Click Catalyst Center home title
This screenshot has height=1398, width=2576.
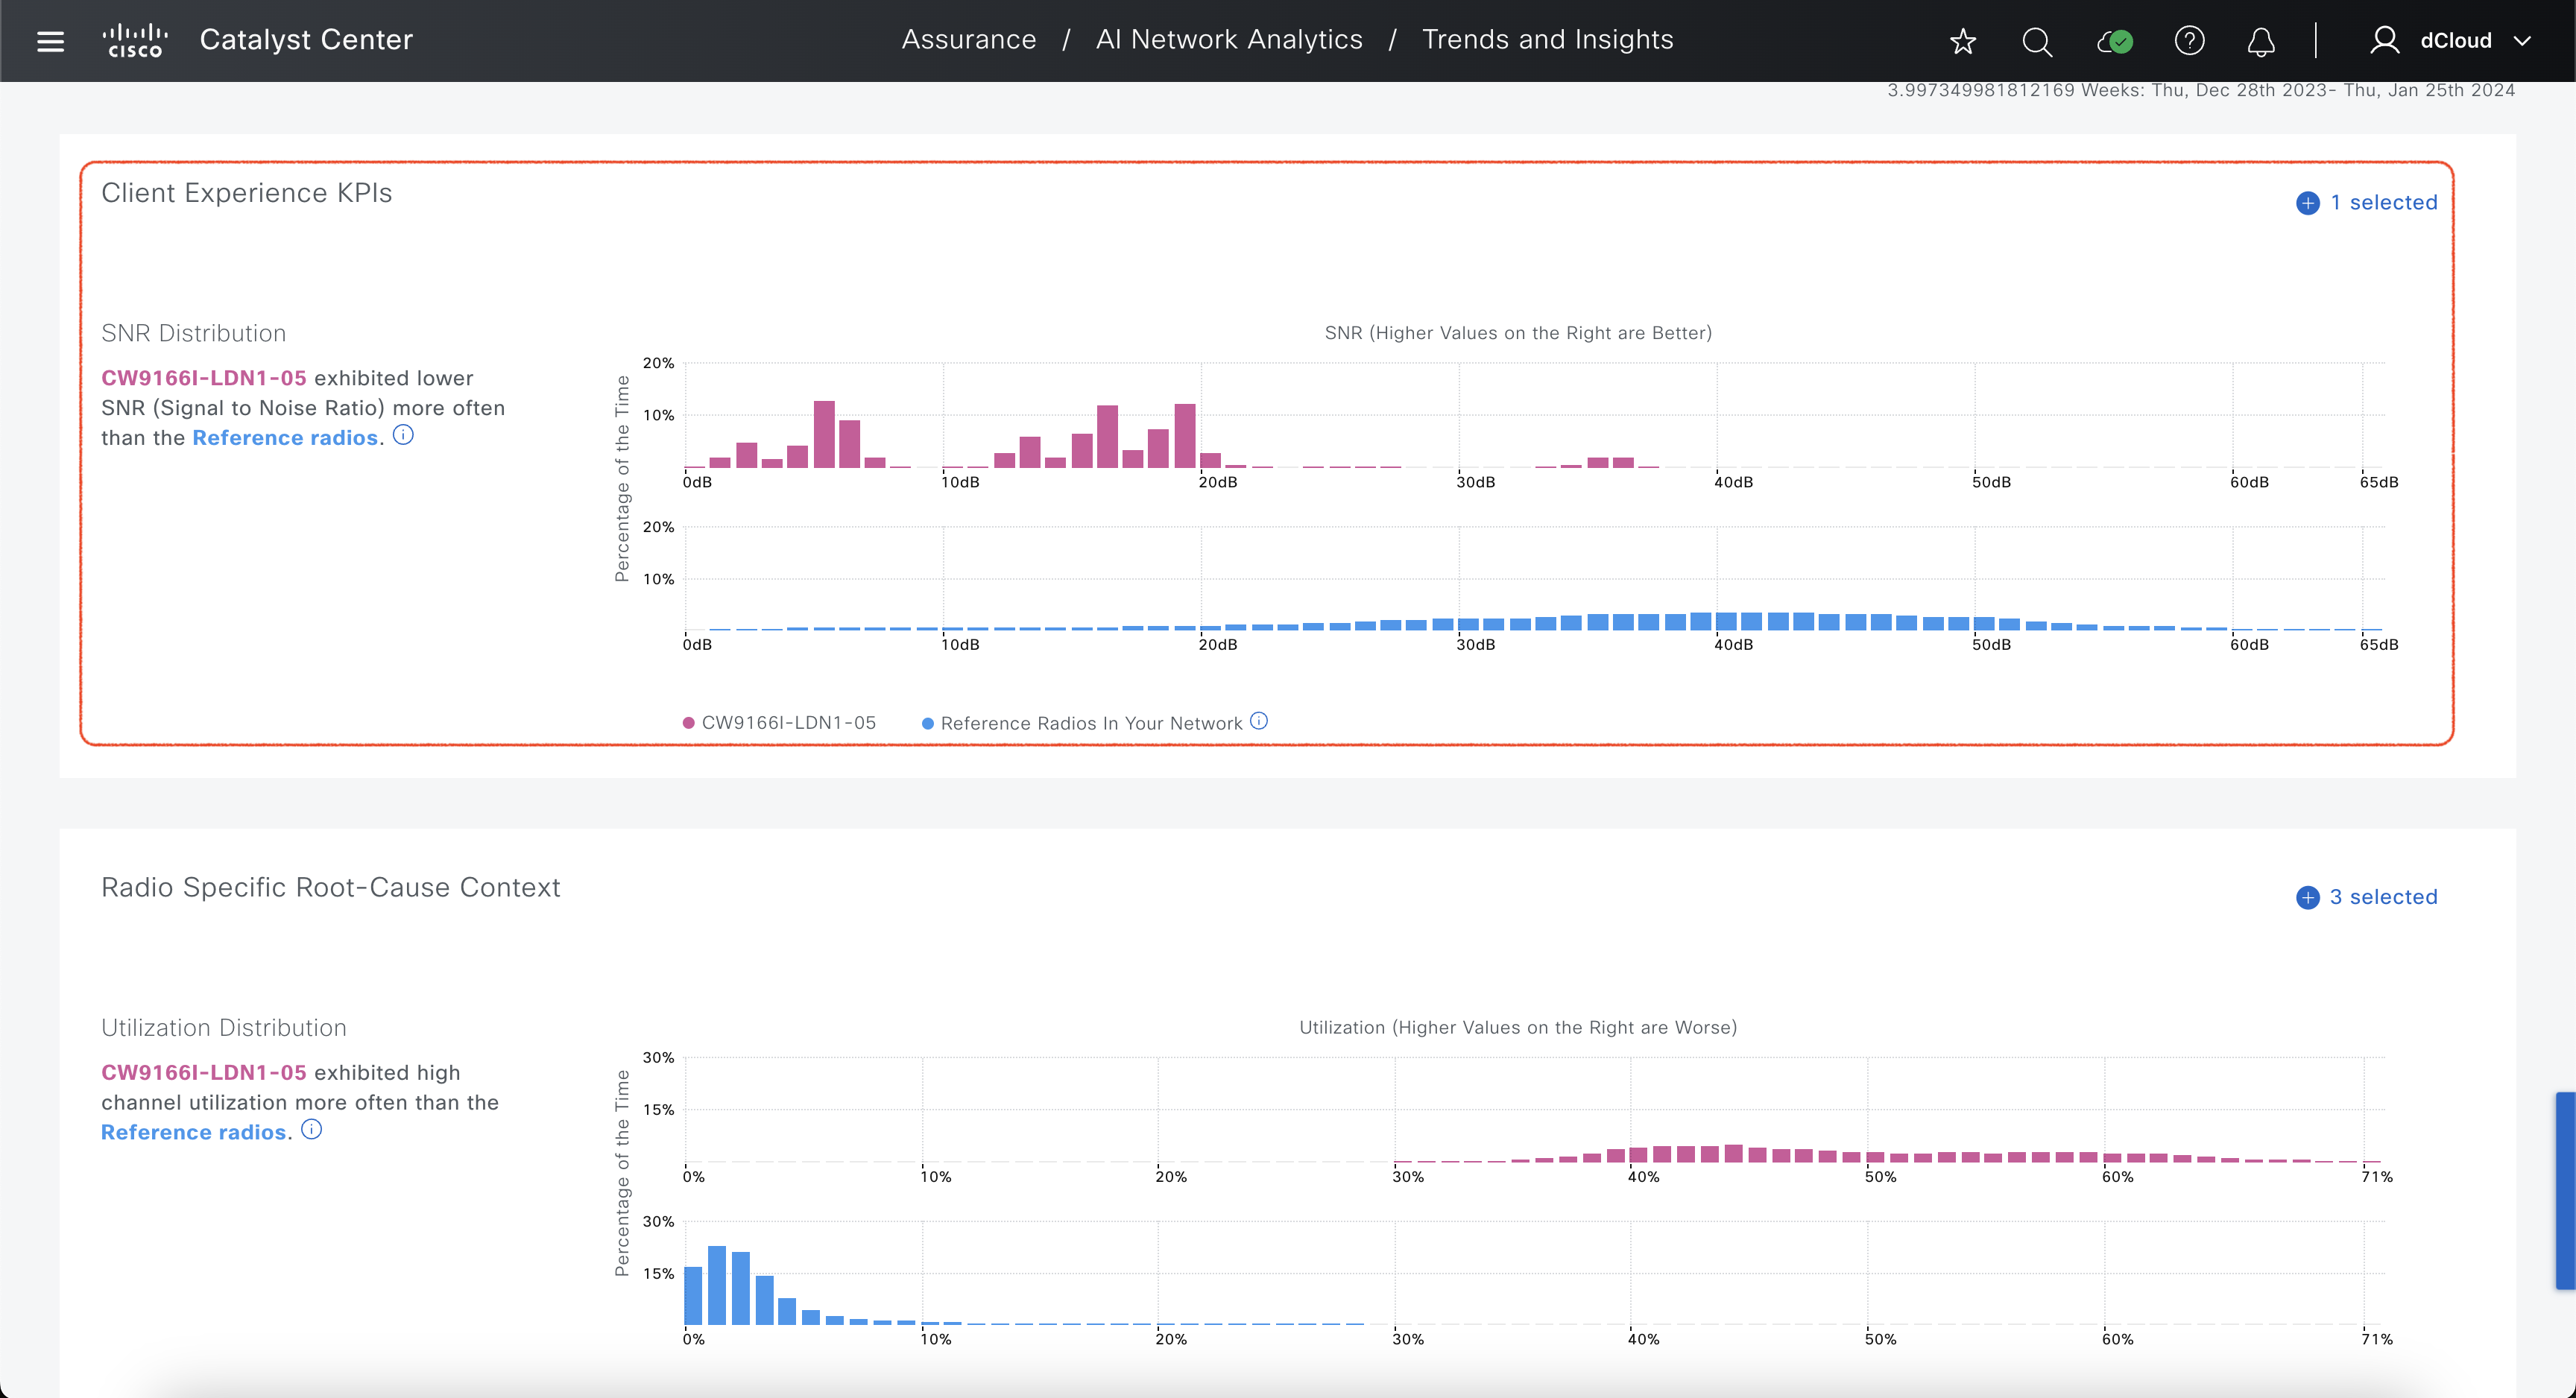306,40
